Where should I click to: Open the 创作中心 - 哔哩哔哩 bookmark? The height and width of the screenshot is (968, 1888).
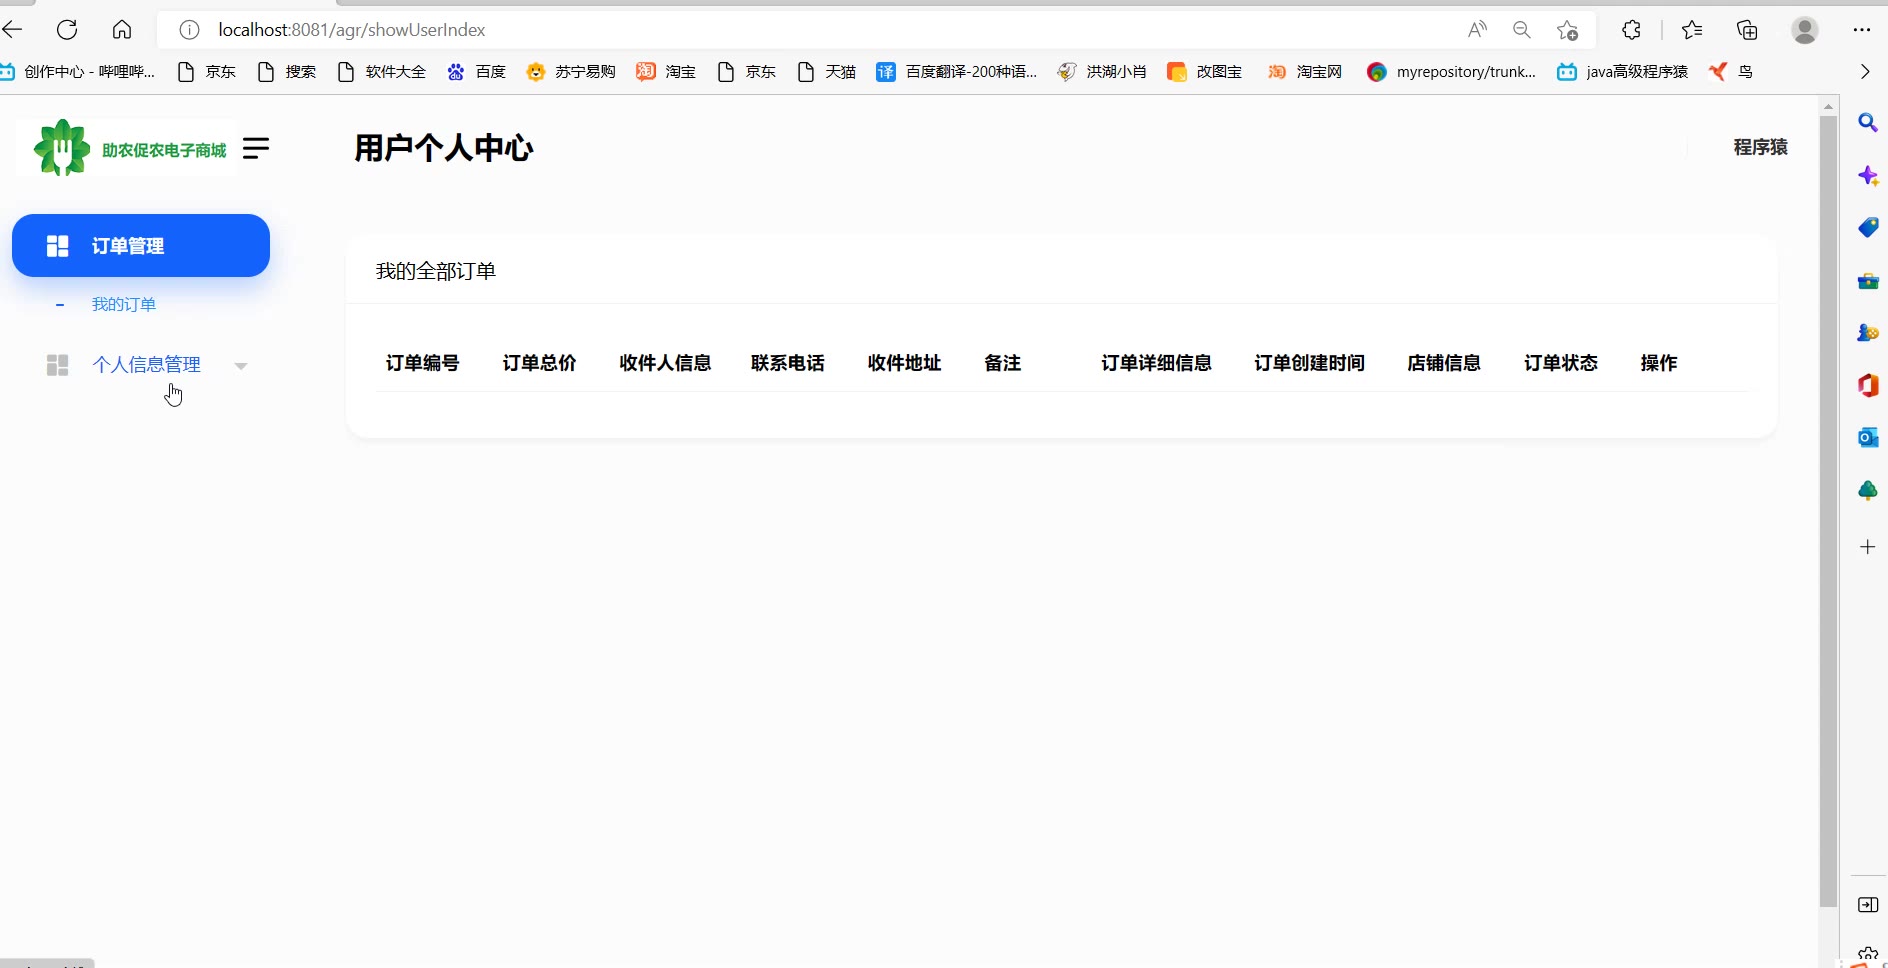[80, 71]
